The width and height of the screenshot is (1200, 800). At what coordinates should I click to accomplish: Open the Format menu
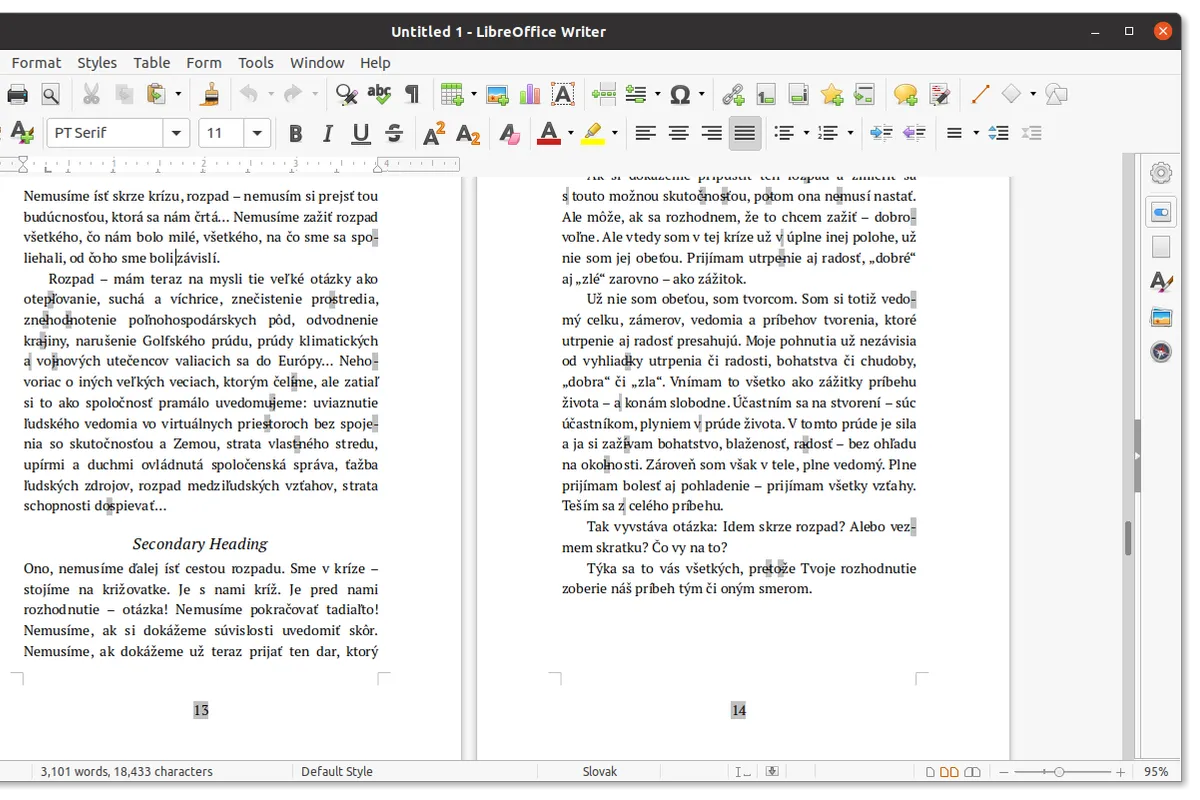click(x=37, y=62)
